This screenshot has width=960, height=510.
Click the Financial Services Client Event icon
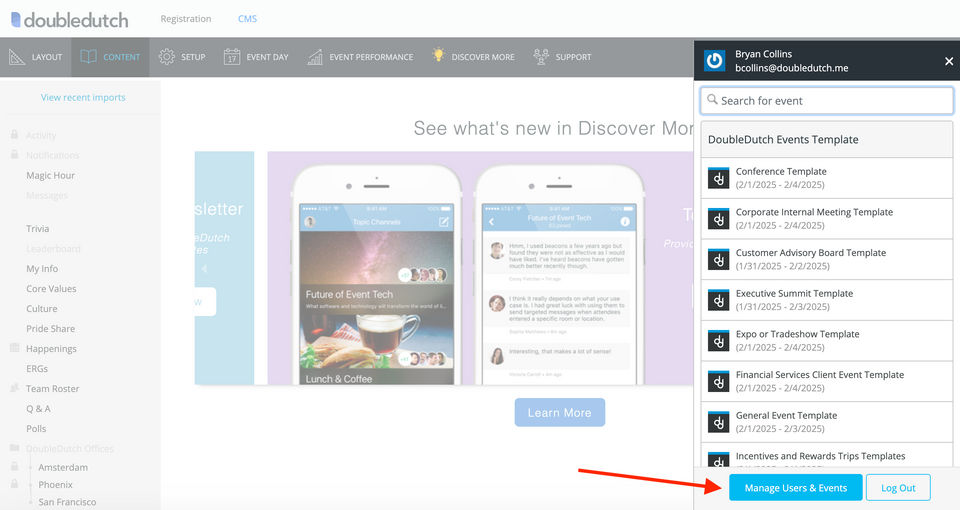pos(719,381)
